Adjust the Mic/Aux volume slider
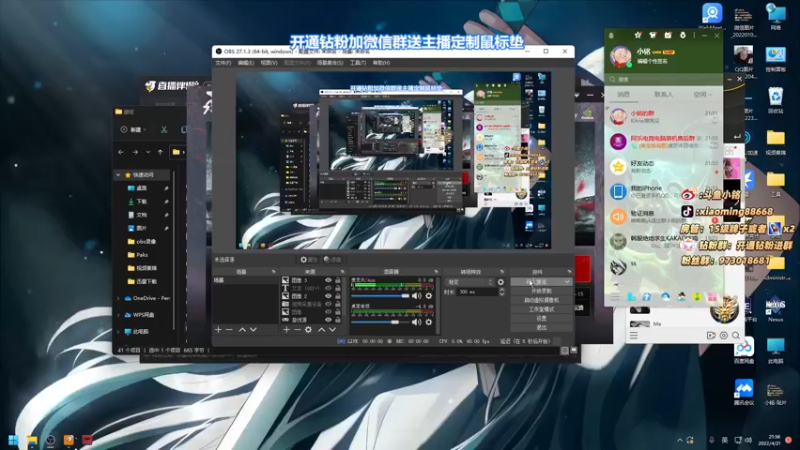Viewport: 800px width, 450px height. coord(381,296)
